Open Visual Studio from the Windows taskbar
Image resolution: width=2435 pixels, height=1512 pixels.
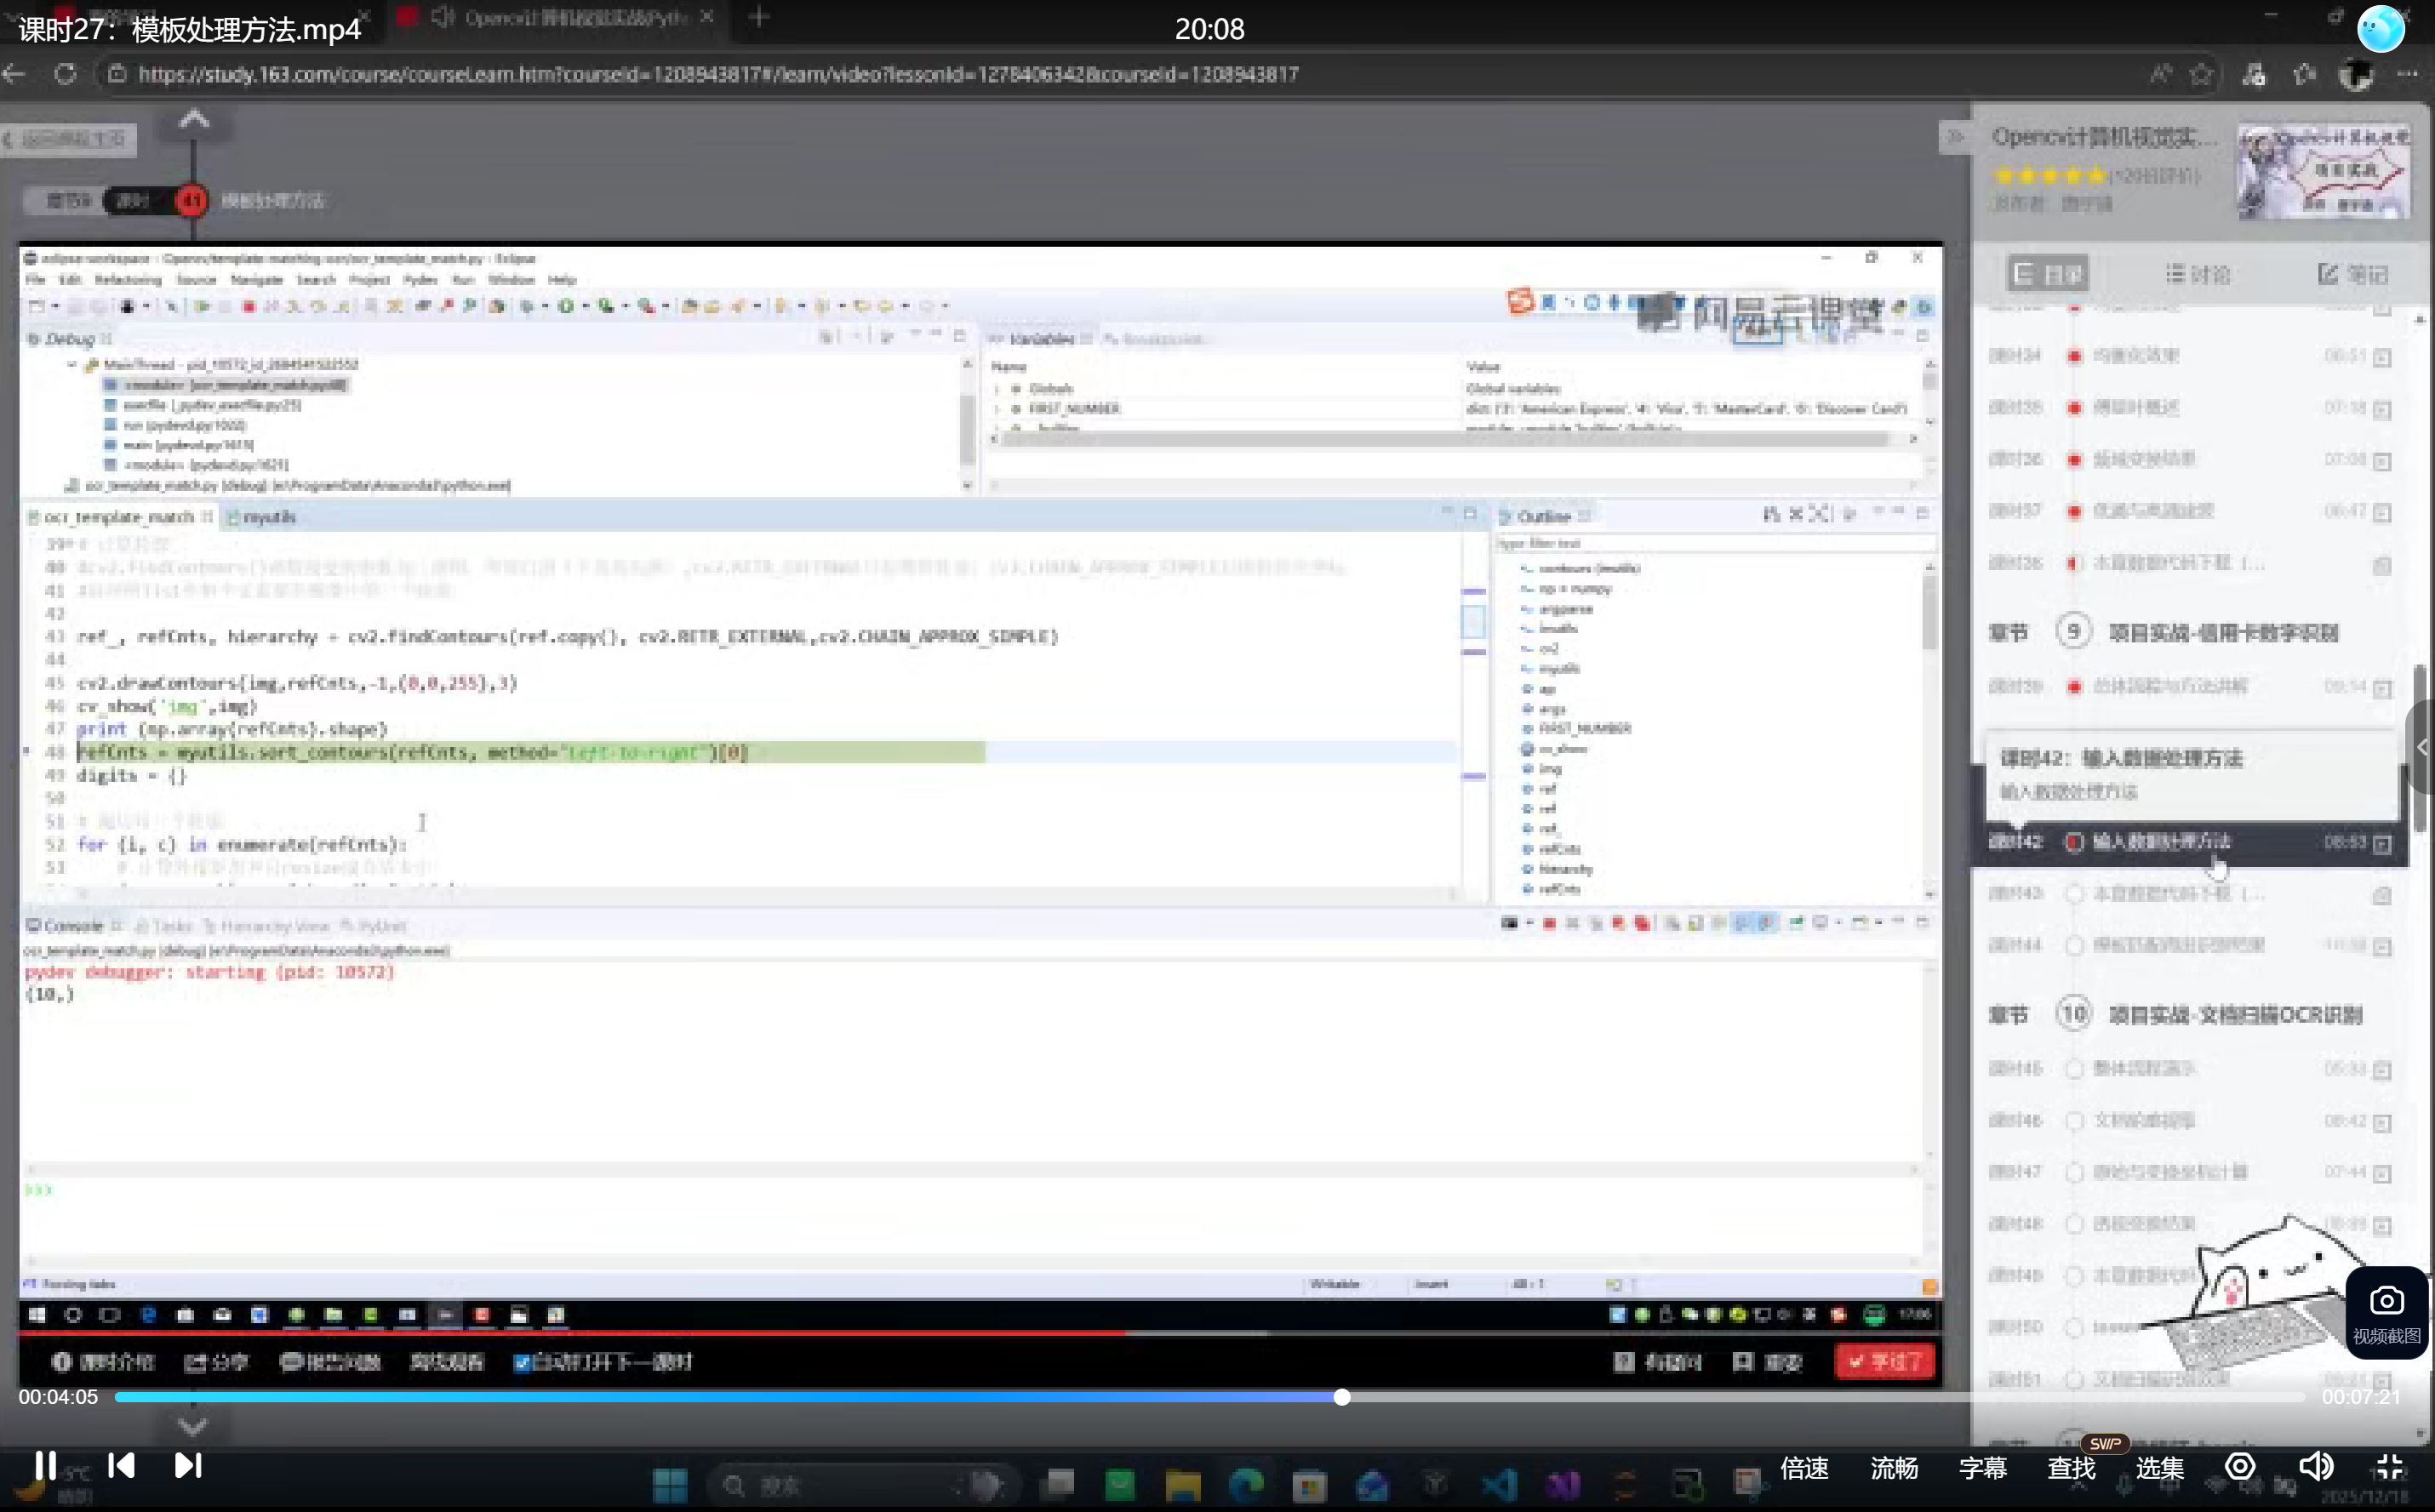tap(1563, 1486)
